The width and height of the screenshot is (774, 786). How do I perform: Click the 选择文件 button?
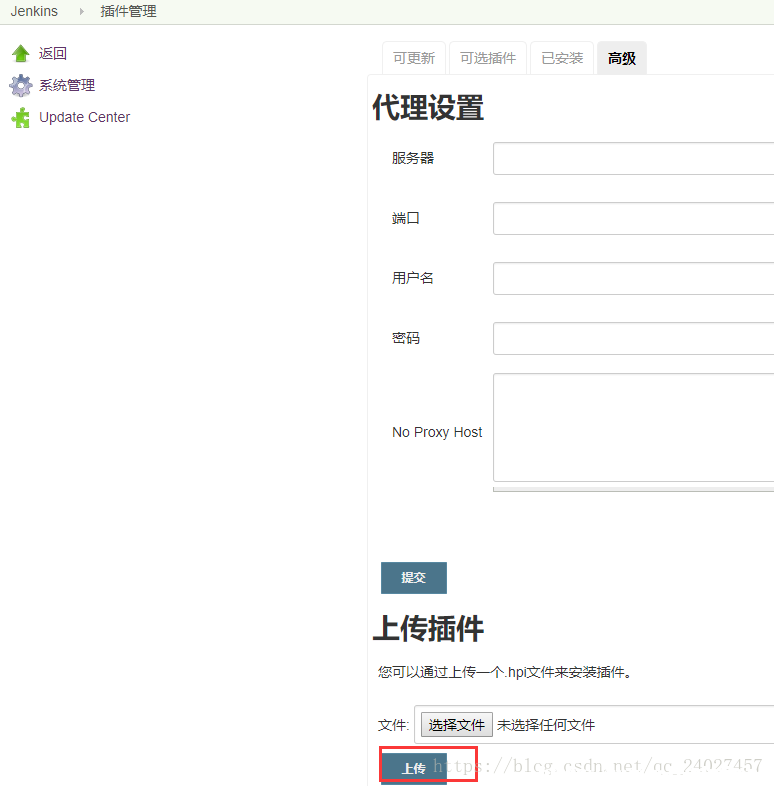pos(457,725)
